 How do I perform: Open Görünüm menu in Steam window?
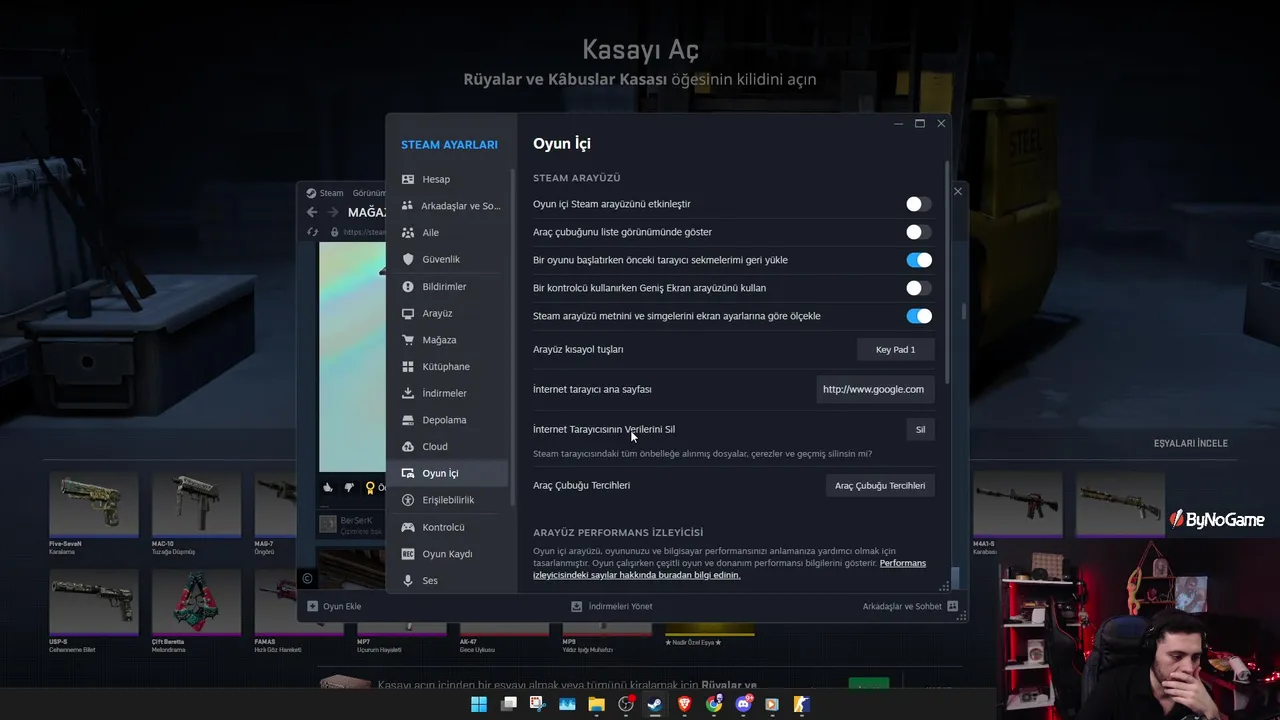[368, 193]
